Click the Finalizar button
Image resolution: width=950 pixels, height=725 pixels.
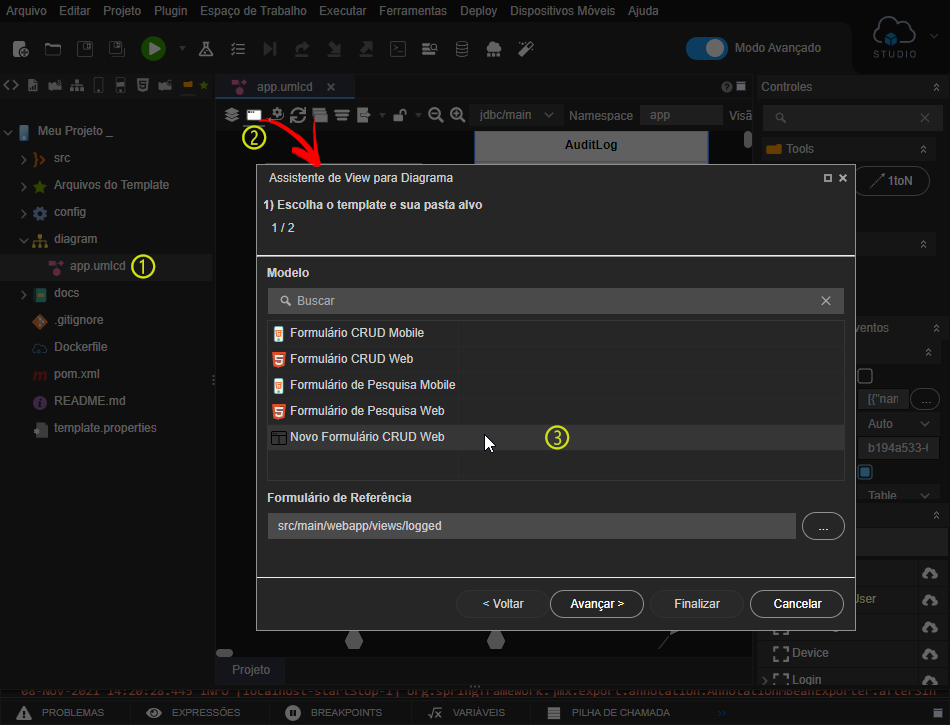pos(697,604)
